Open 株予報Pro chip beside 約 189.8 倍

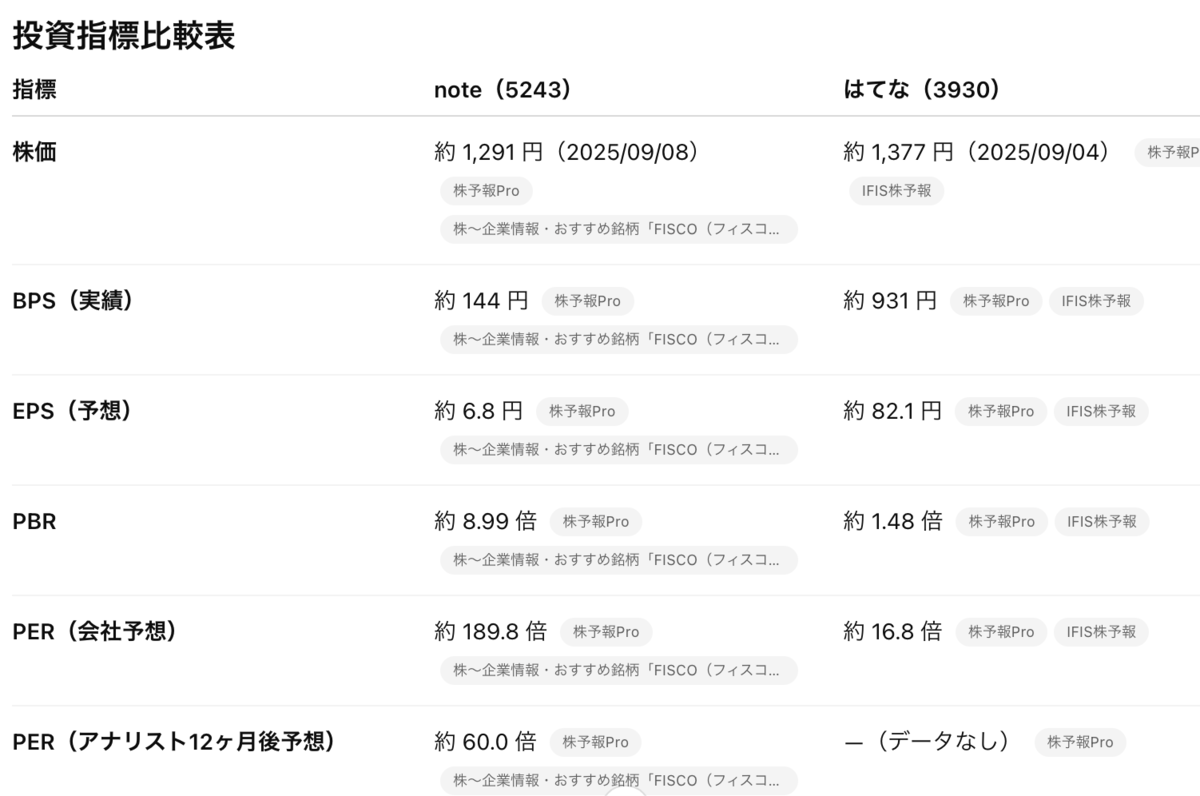pyautogui.click(x=606, y=631)
